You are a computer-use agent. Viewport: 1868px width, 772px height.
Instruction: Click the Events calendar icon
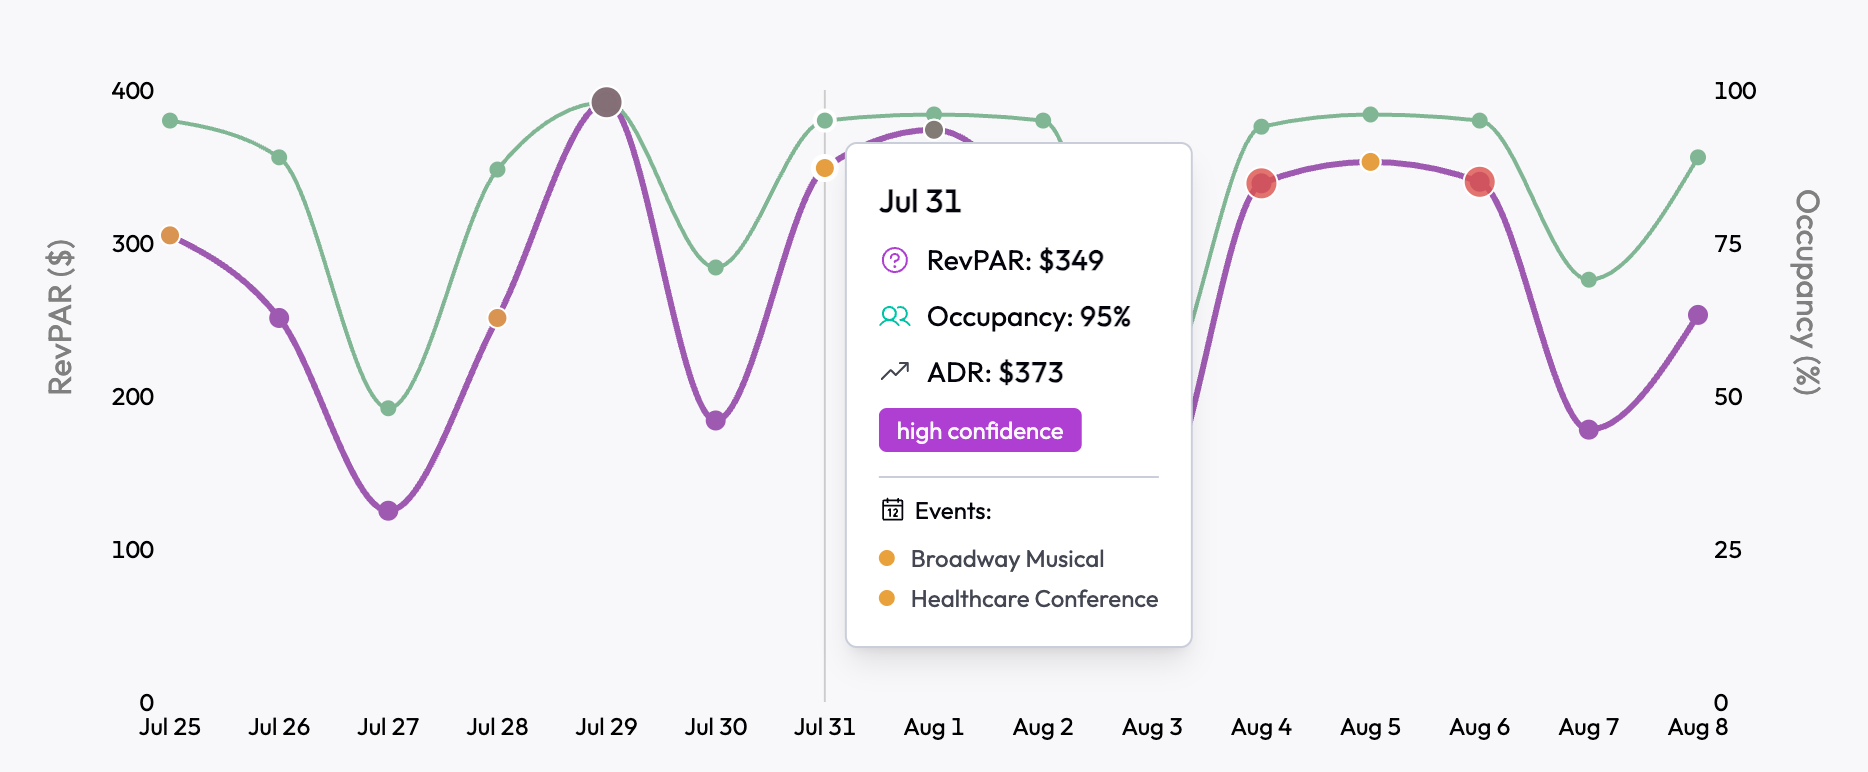(892, 510)
